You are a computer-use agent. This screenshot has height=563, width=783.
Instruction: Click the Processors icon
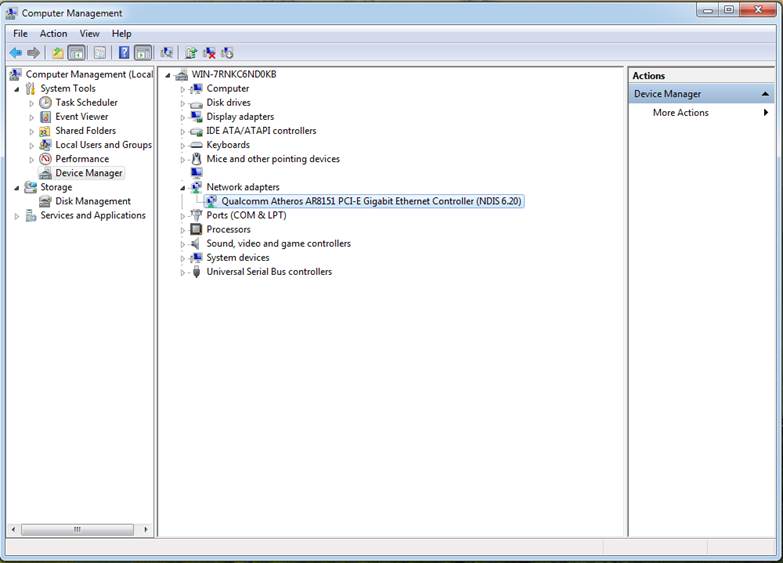pyautogui.click(x=196, y=229)
